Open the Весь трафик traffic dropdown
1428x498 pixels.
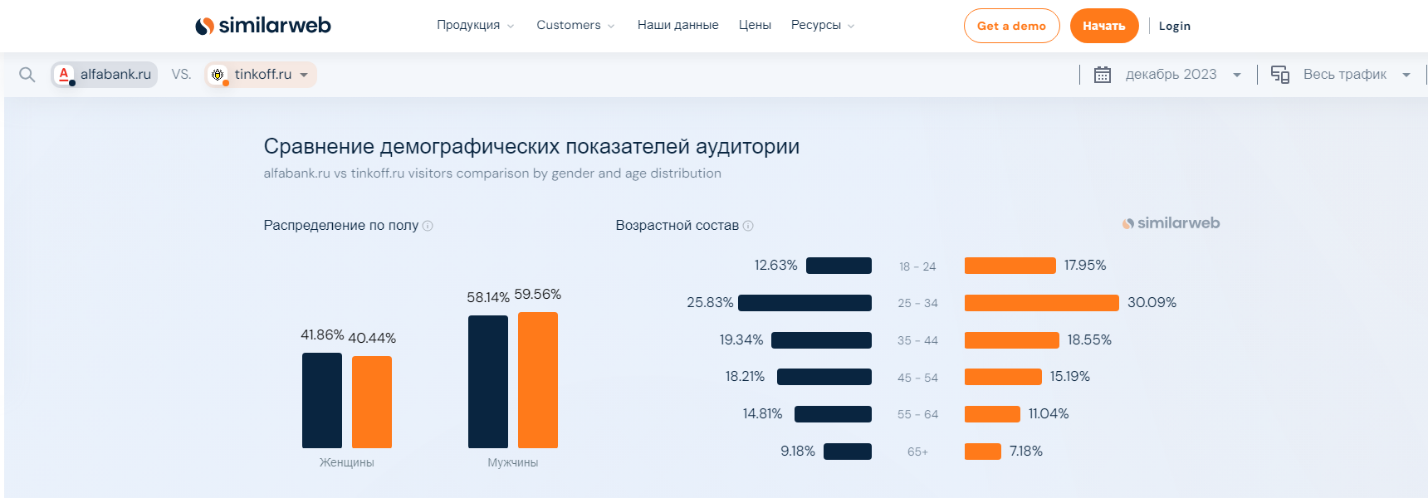point(1406,75)
